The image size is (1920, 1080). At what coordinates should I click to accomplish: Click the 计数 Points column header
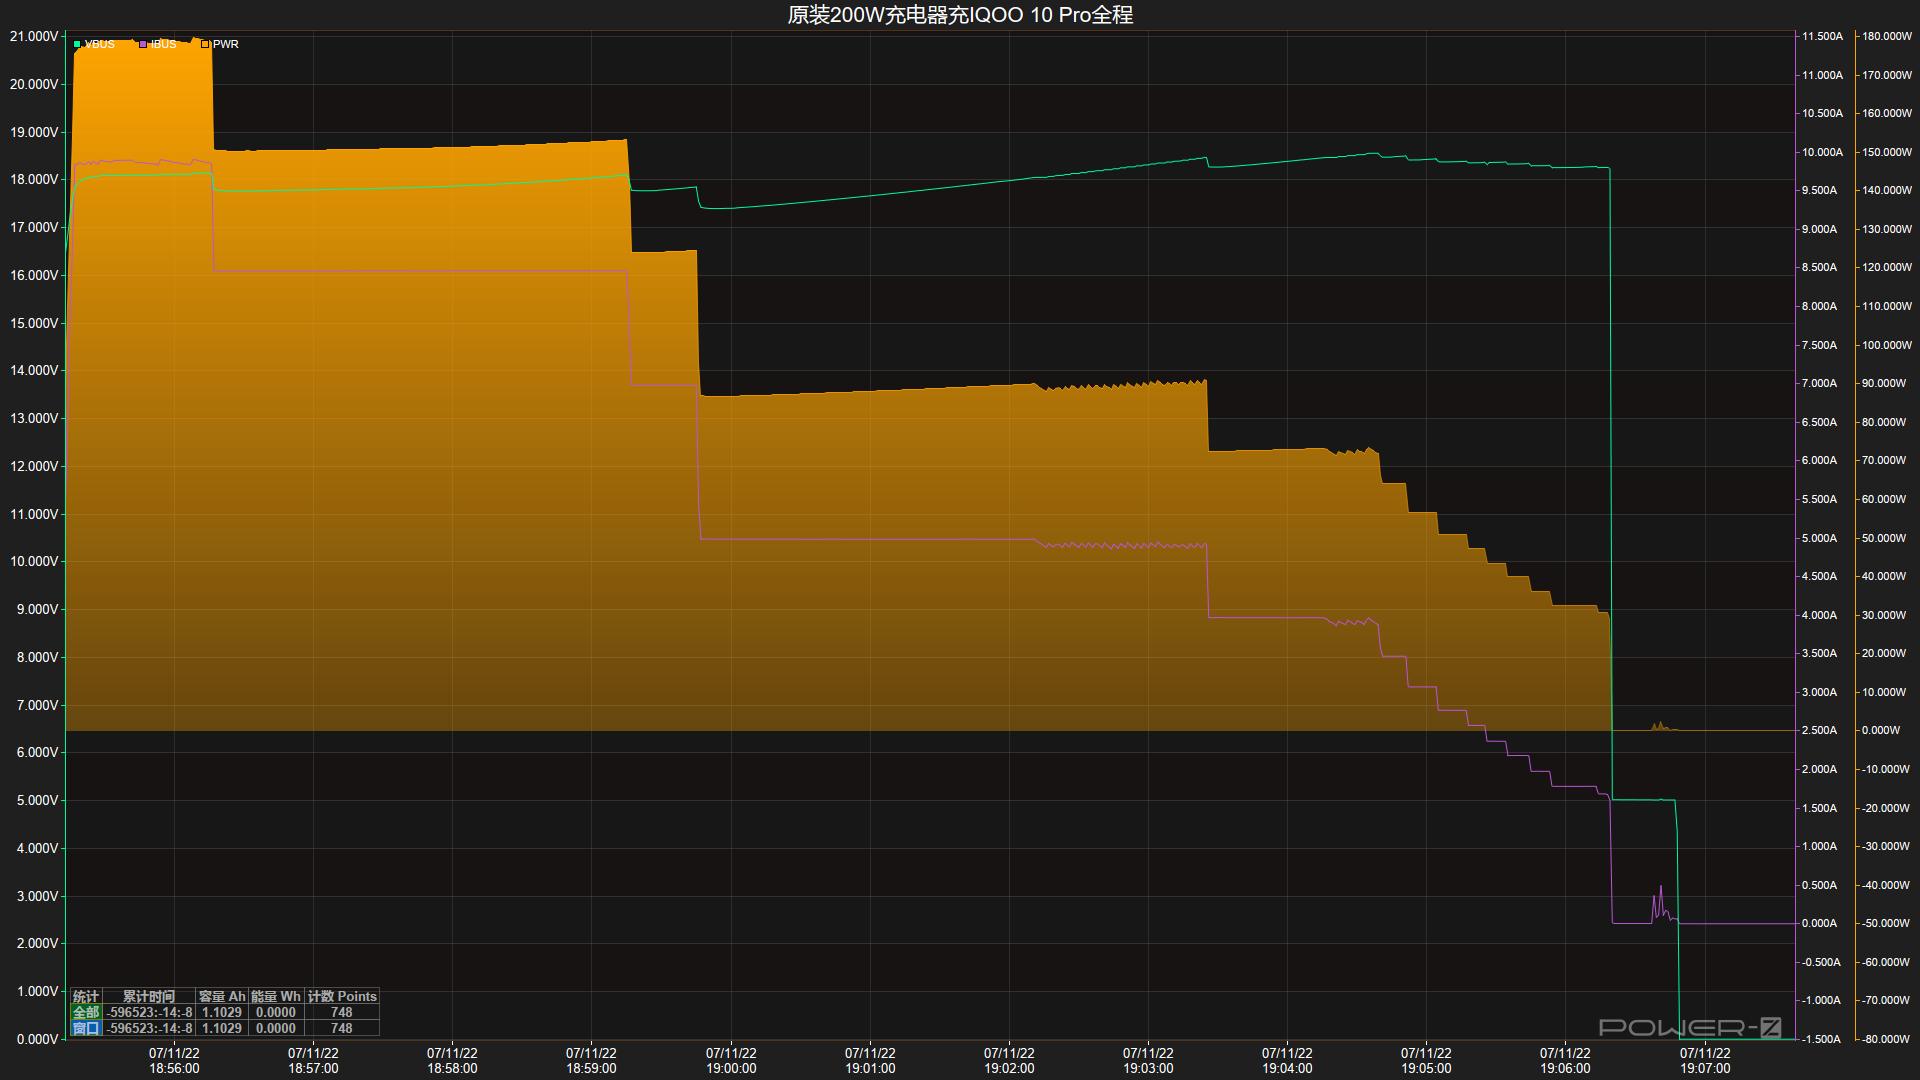pos(341,996)
